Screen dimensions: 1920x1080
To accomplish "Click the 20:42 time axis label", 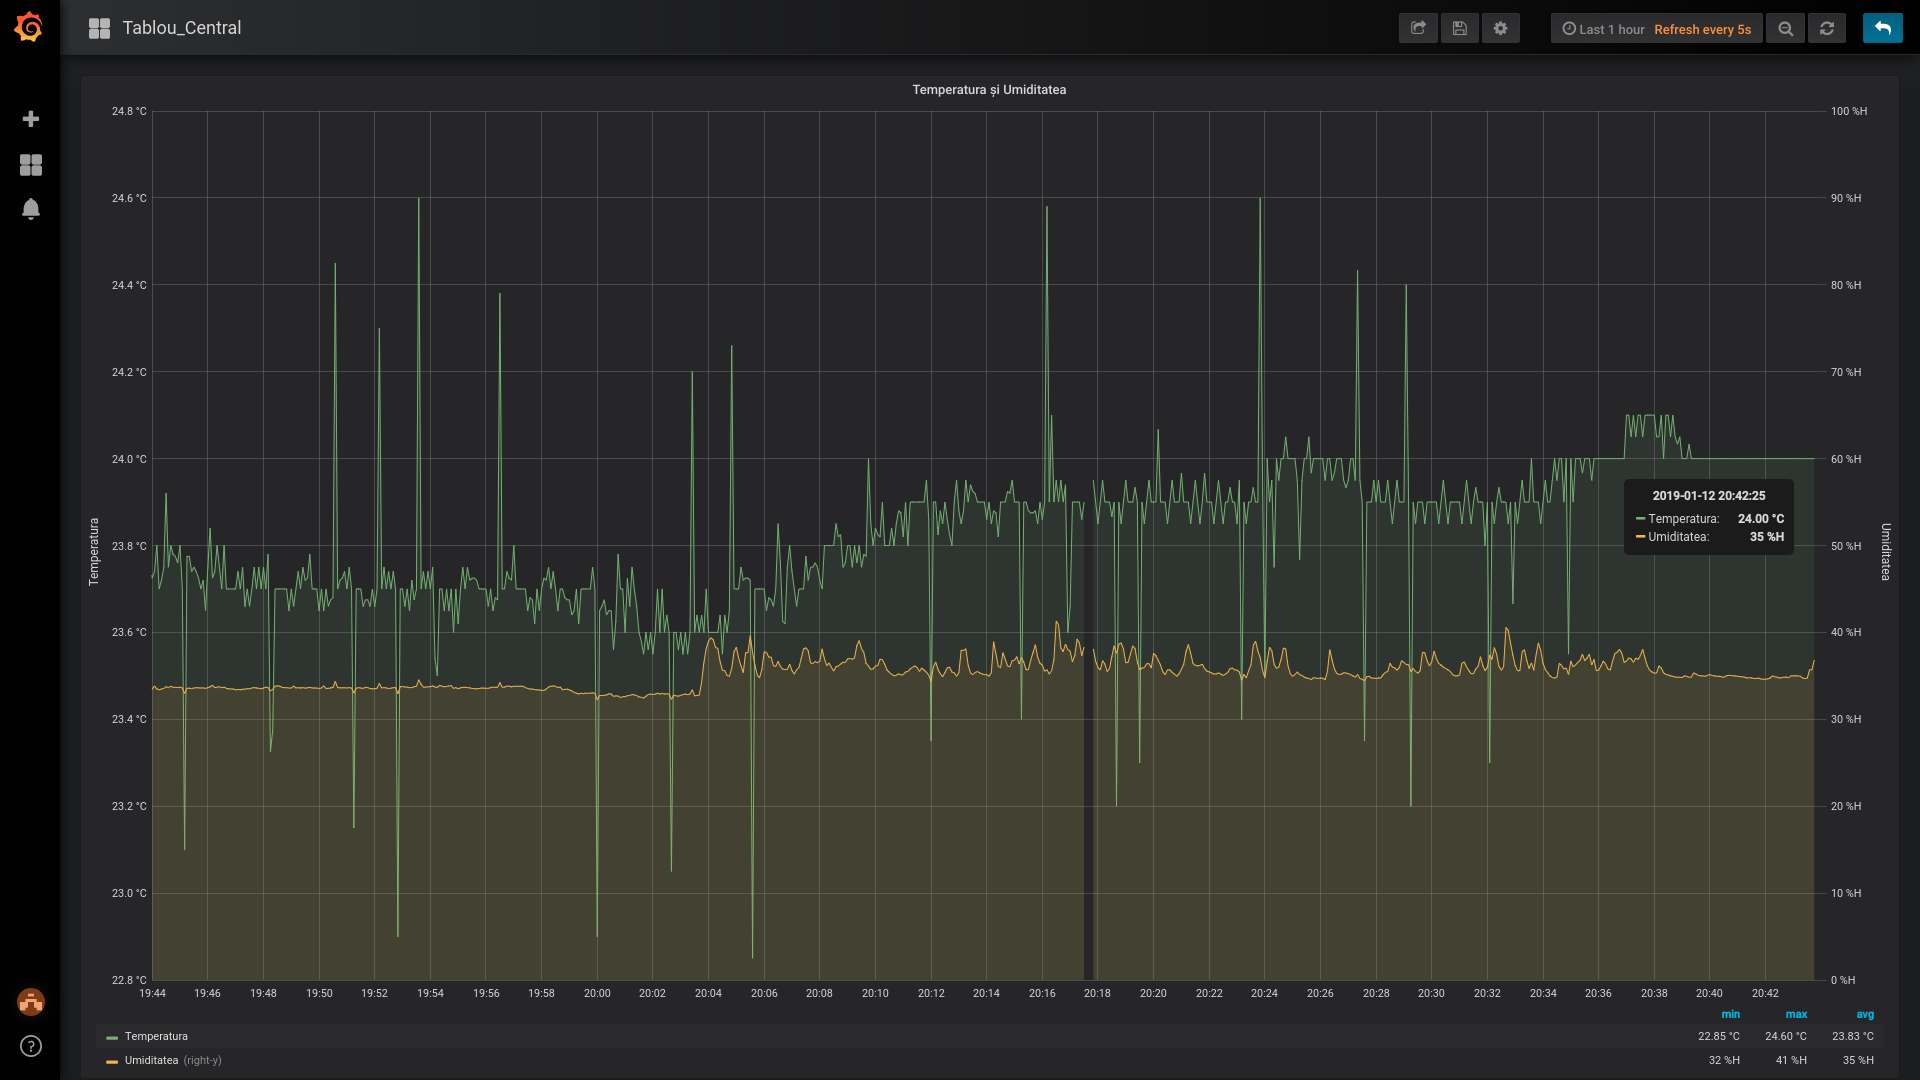I will (1765, 993).
